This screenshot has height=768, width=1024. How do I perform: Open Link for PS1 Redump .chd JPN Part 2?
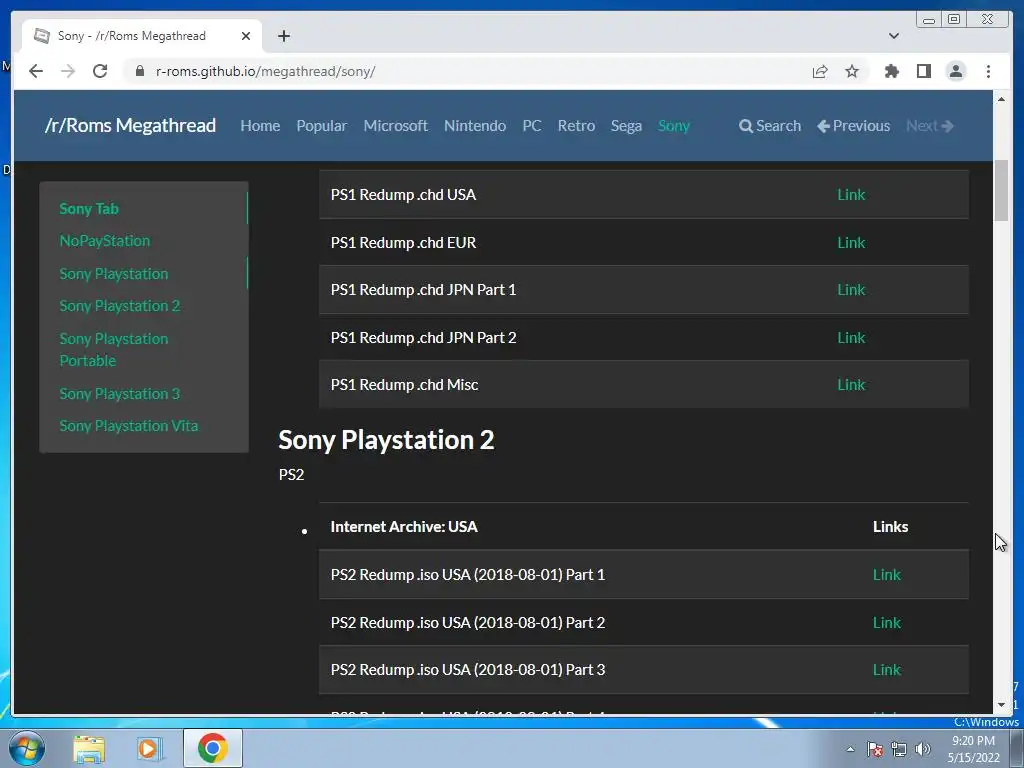tap(851, 338)
